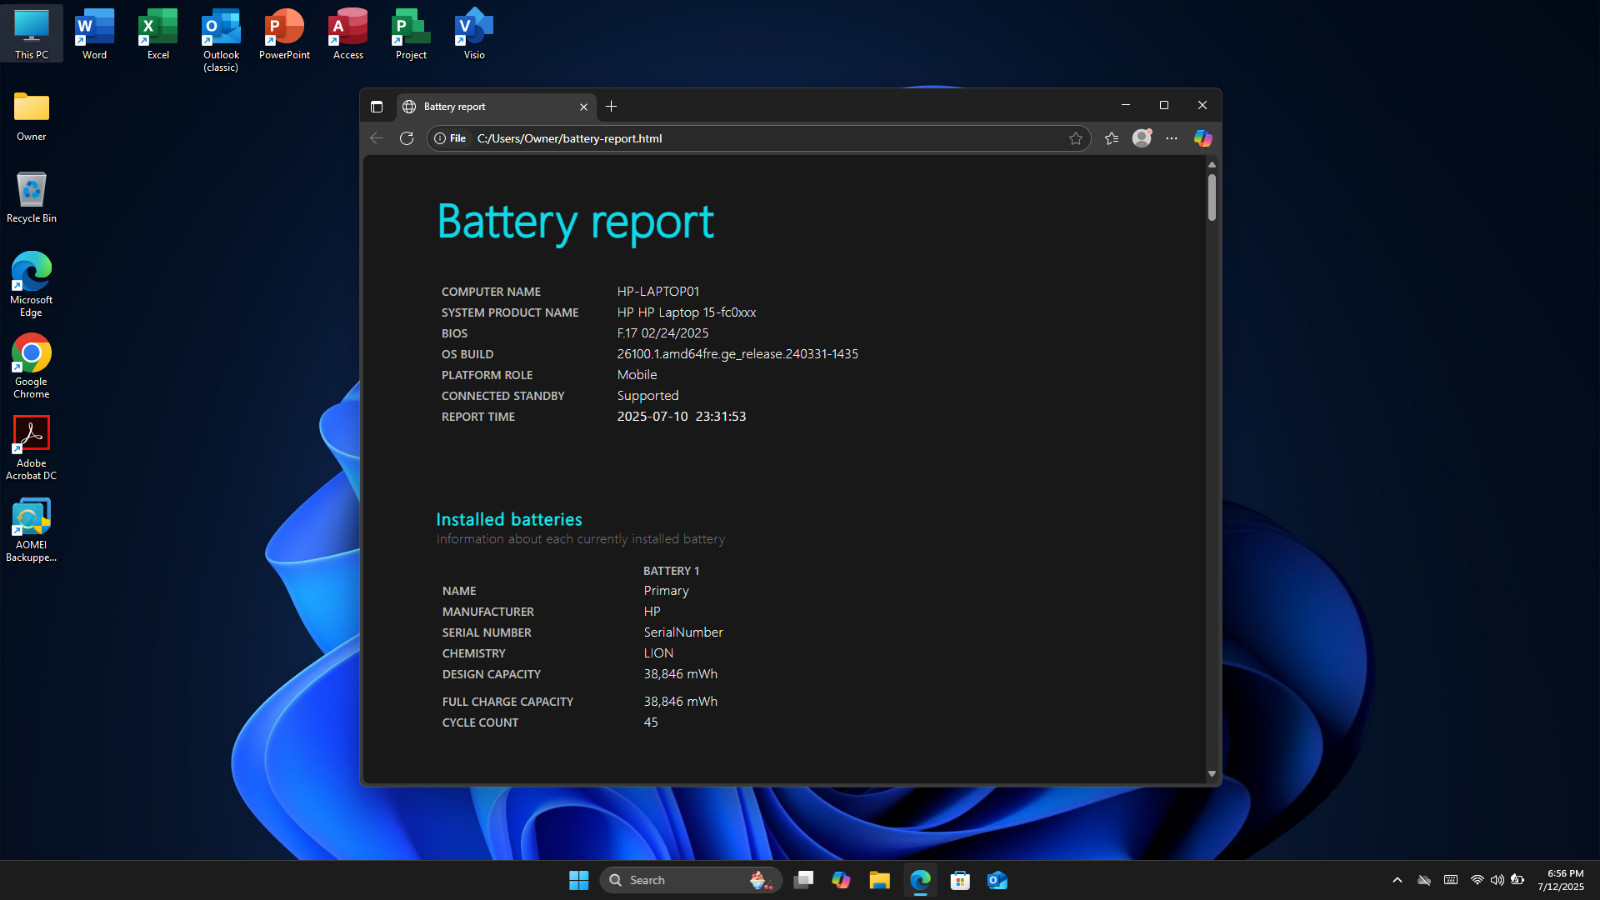Select the LION chemistry value

click(x=659, y=654)
